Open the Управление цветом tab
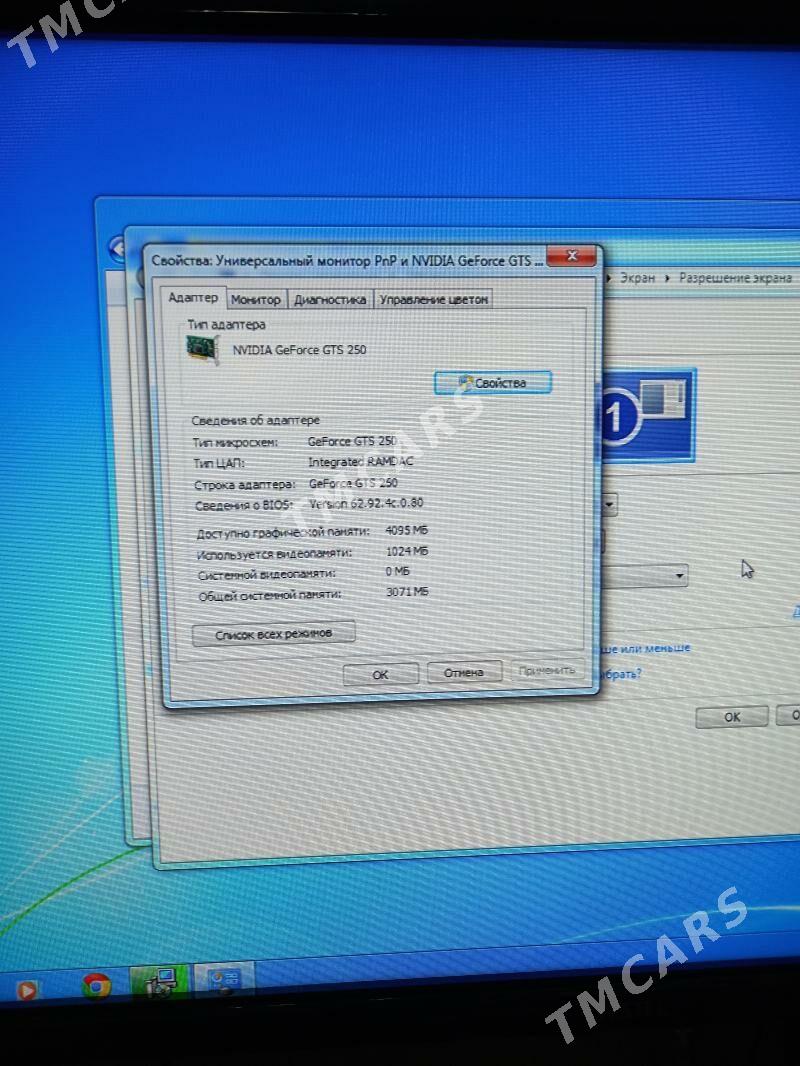Viewport: 800px width, 1066px height. tap(434, 299)
